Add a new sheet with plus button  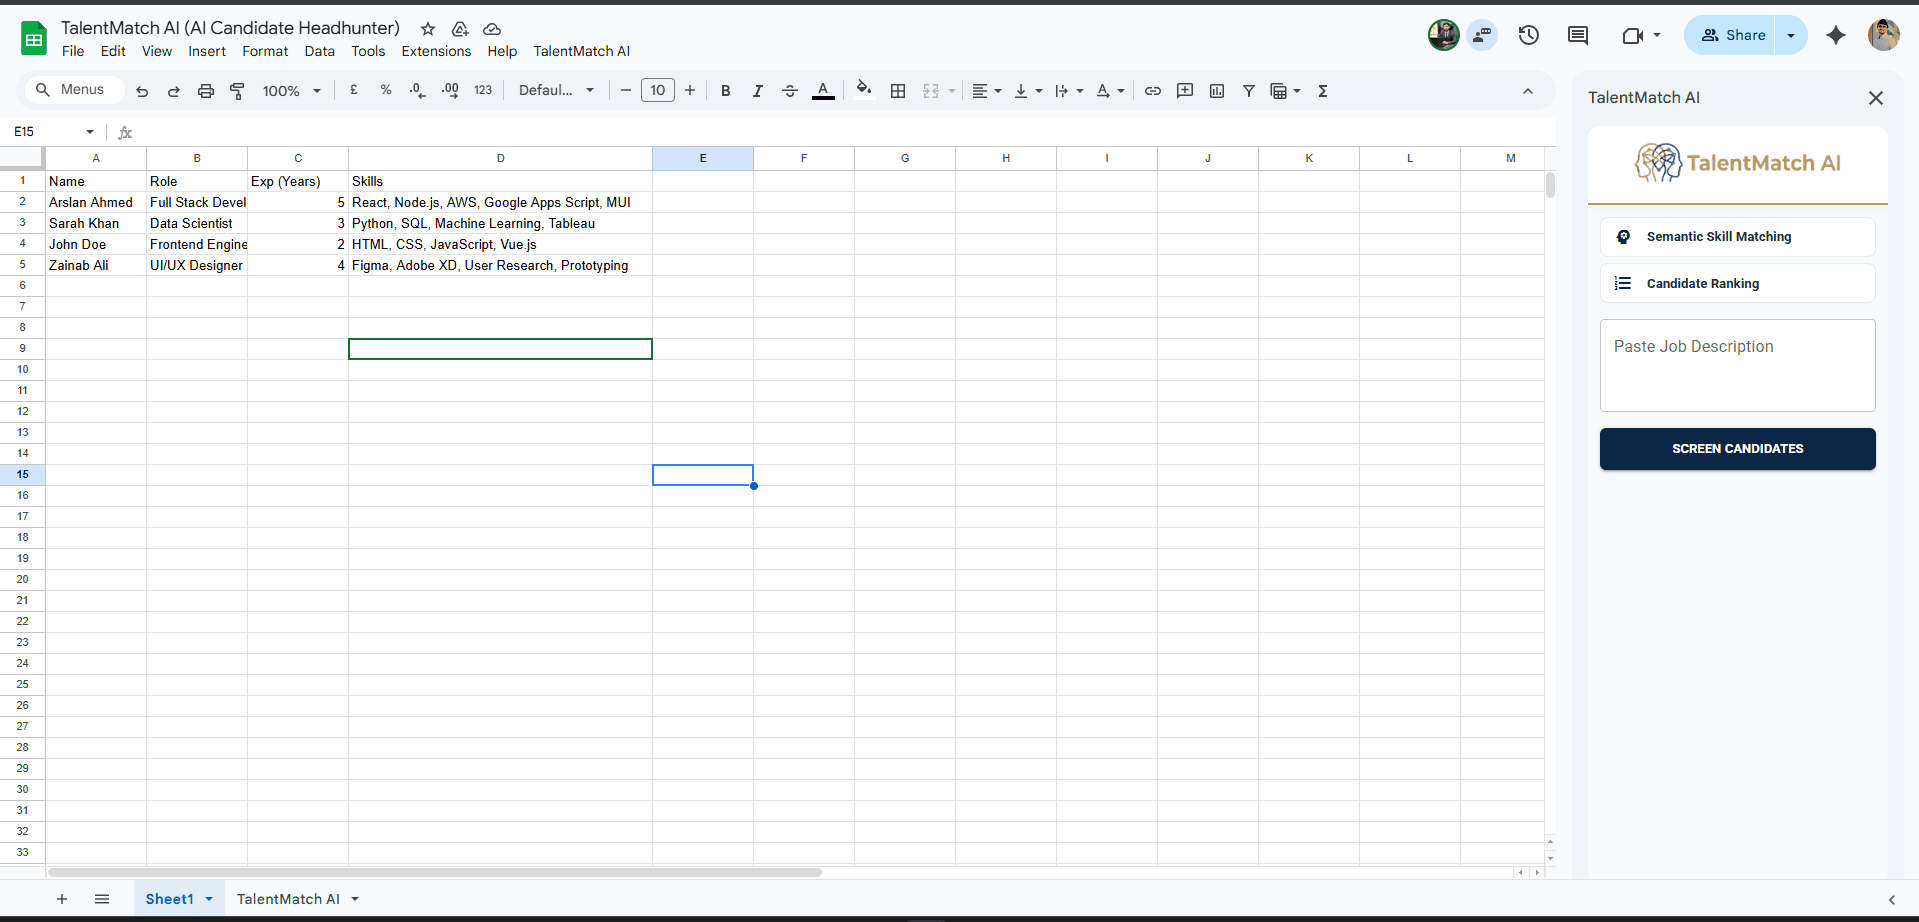click(62, 899)
